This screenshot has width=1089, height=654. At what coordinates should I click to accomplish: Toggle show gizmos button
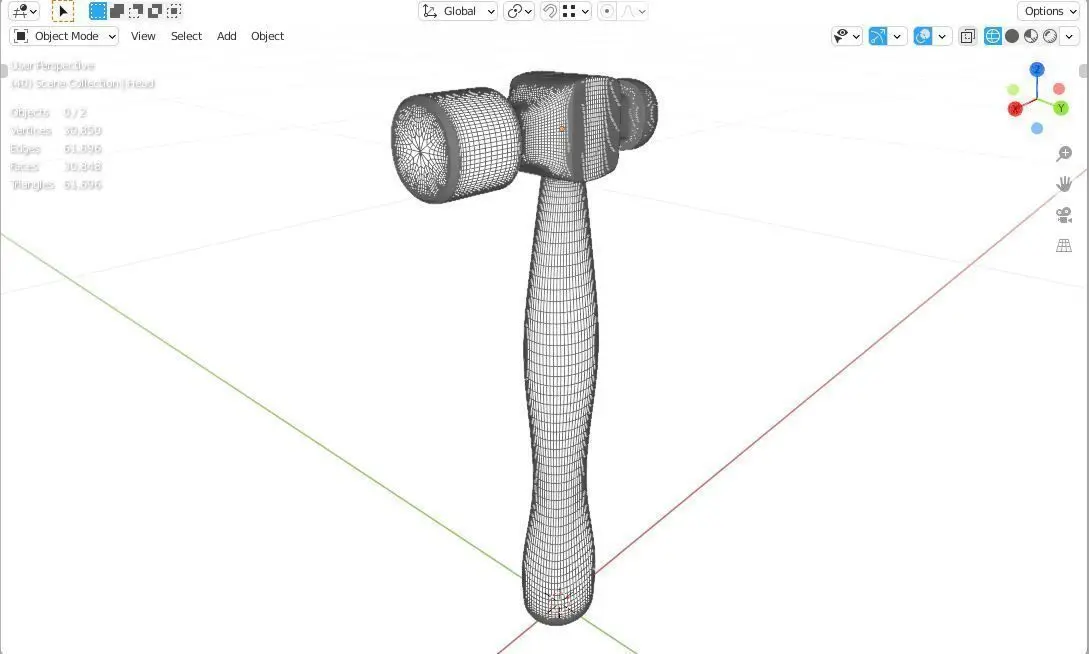pos(878,36)
